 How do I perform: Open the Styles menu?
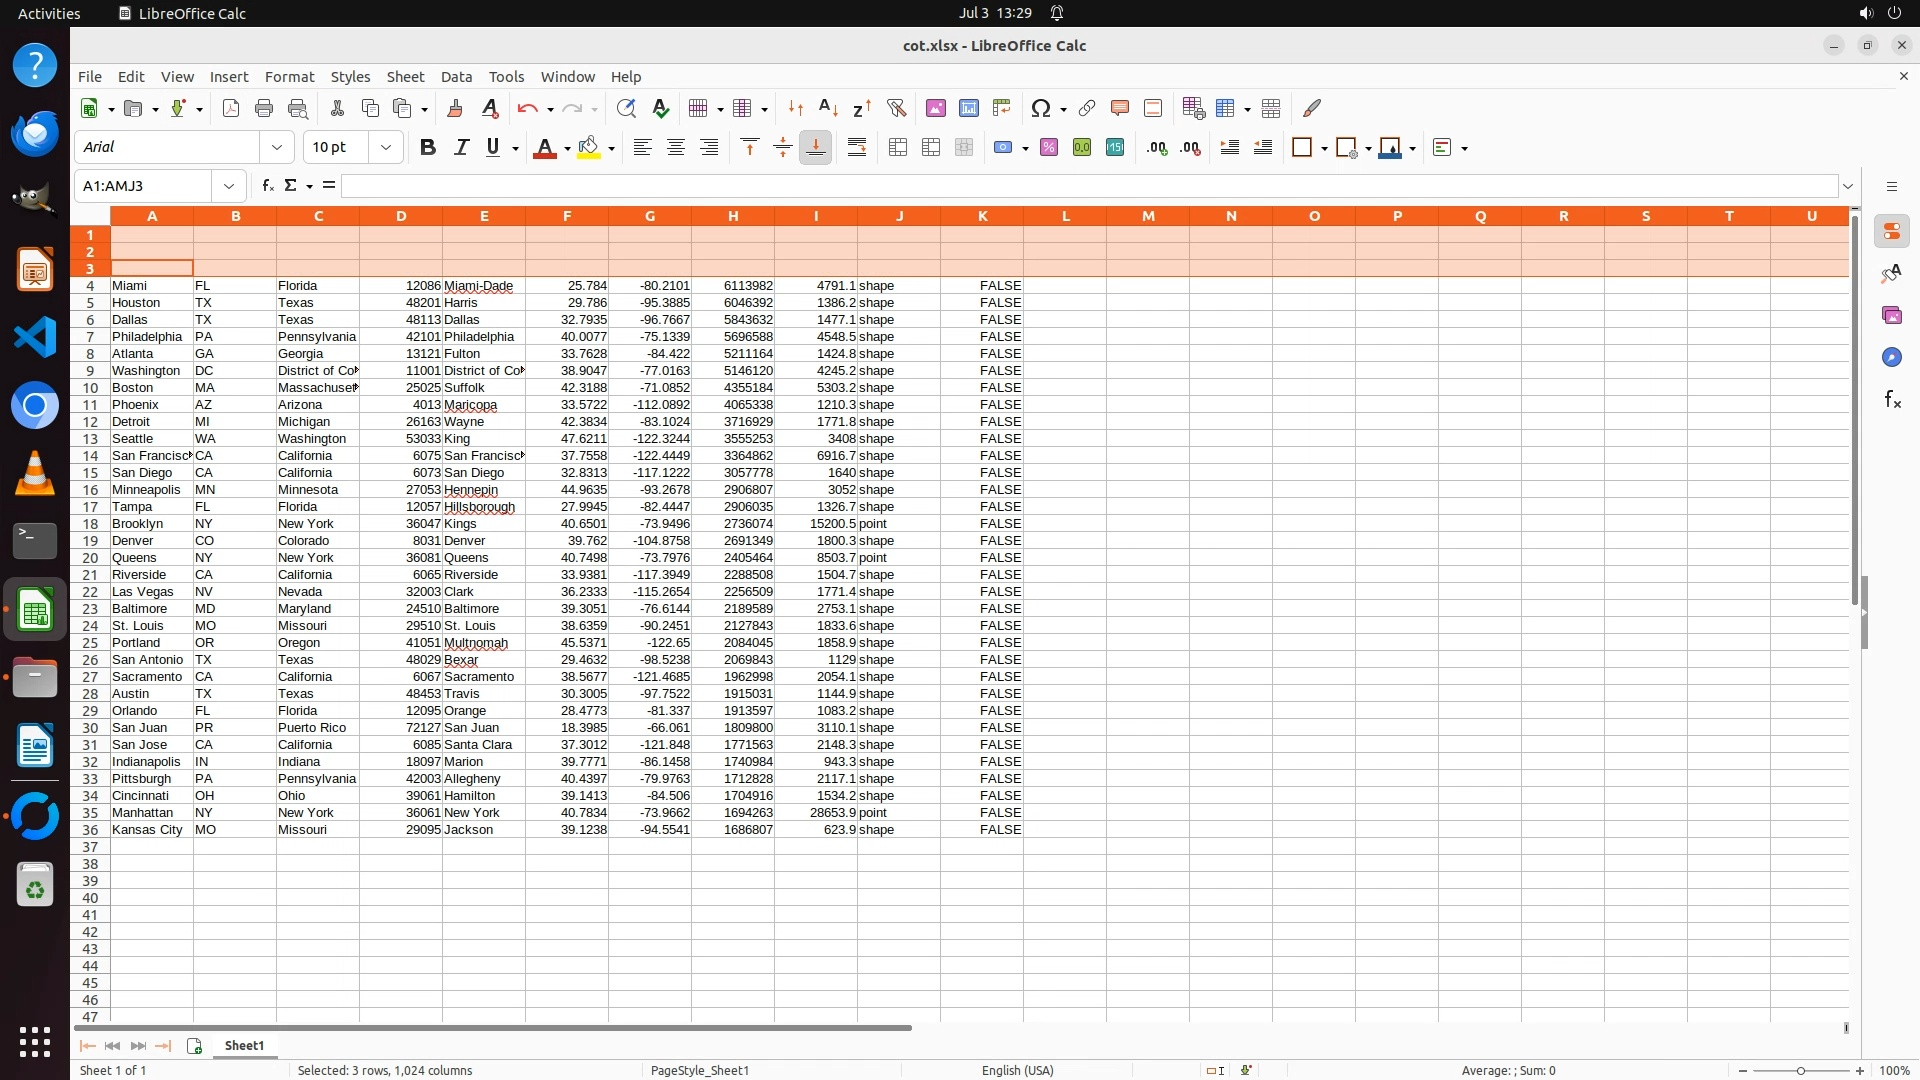[350, 77]
